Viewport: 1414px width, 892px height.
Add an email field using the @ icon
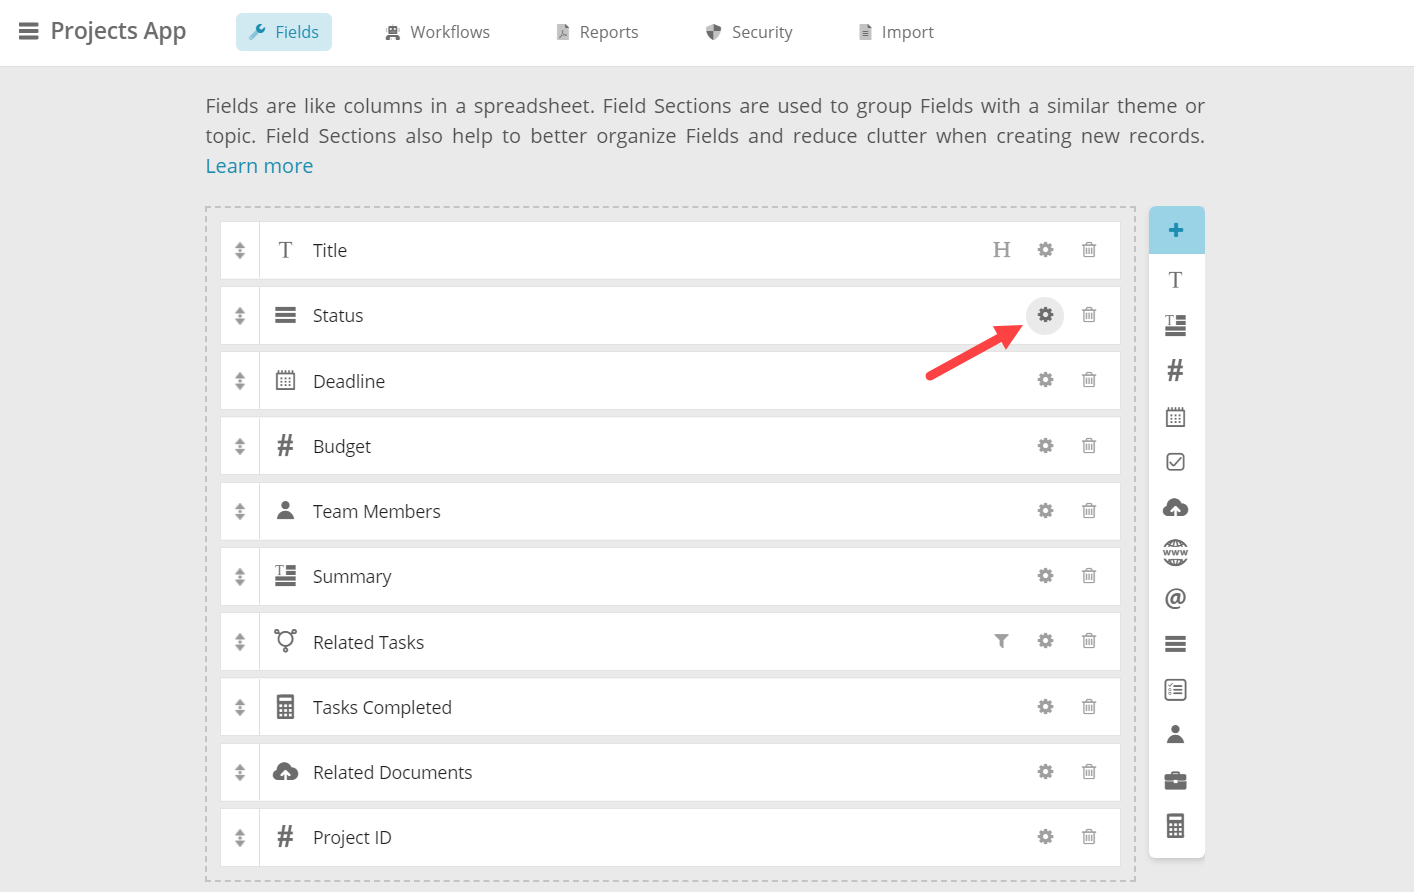point(1176,598)
